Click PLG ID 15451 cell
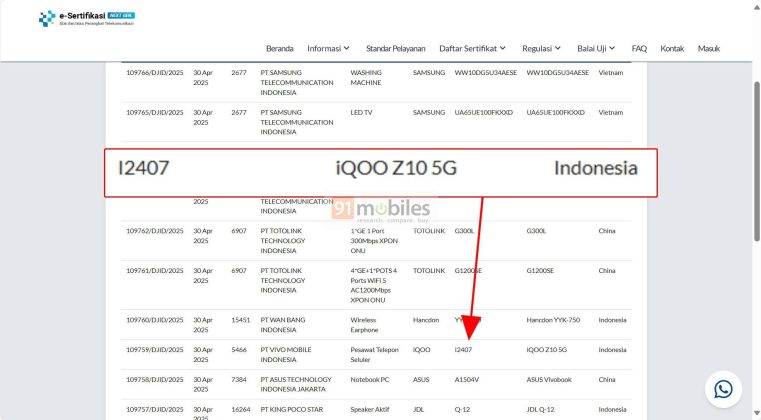This screenshot has width=761, height=420. (241, 320)
